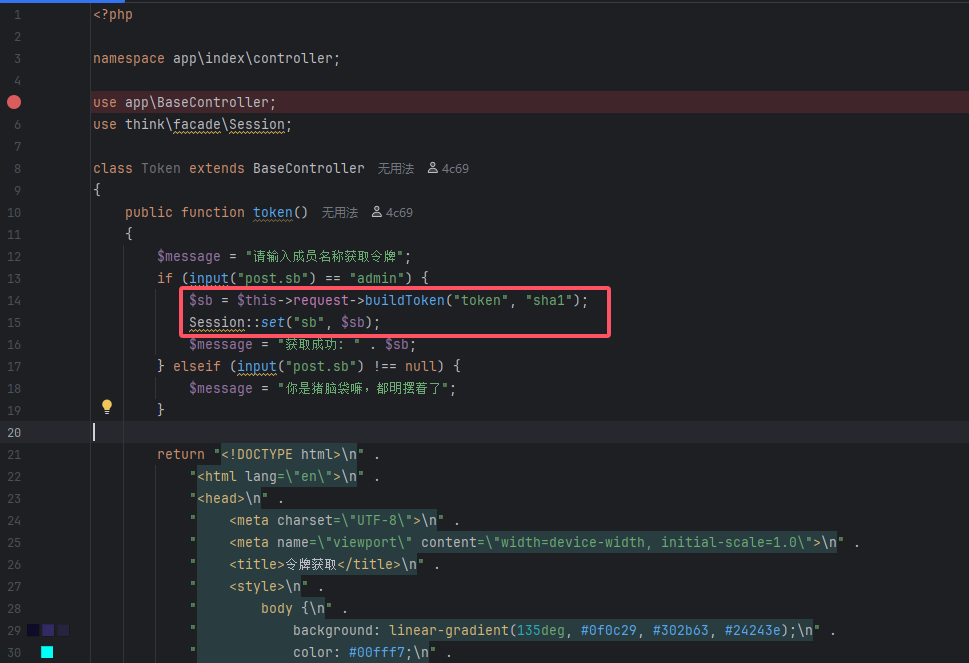Click the third gradient swatch on line 29
The image size is (969, 663).
point(63,630)
